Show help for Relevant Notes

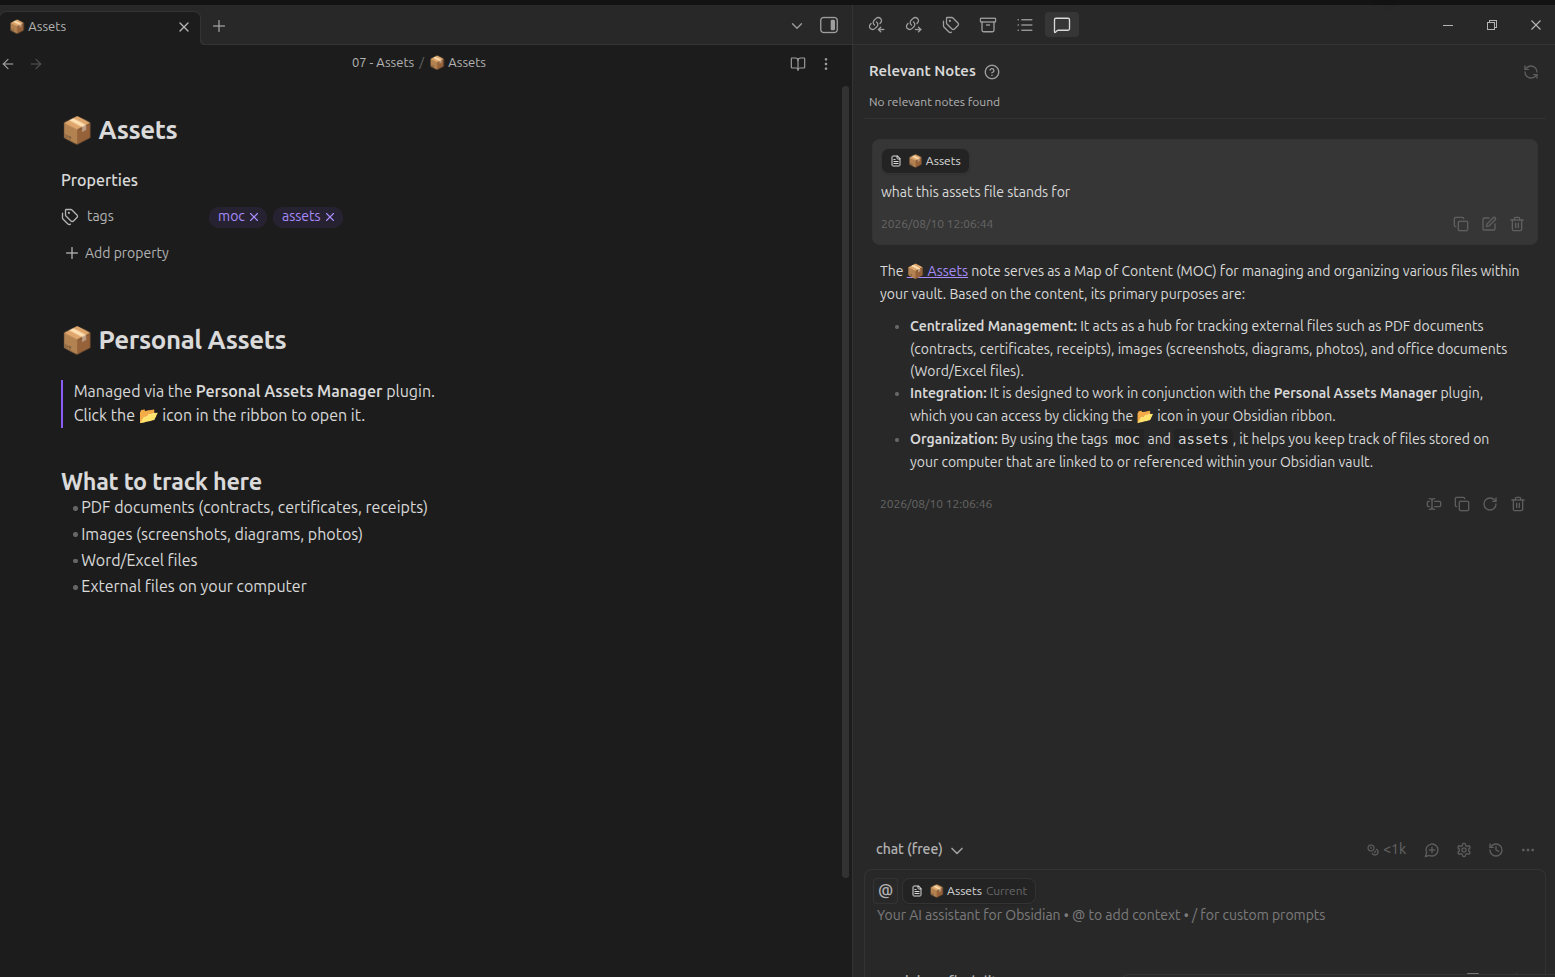[x=992, y=72]
